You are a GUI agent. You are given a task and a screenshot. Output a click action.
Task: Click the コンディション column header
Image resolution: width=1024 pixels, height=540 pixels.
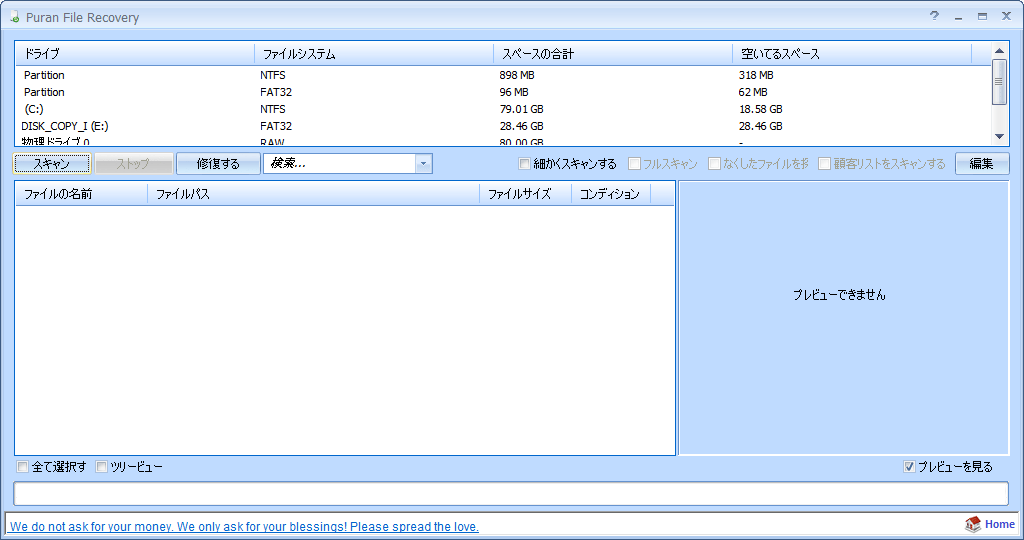point(610,194)
